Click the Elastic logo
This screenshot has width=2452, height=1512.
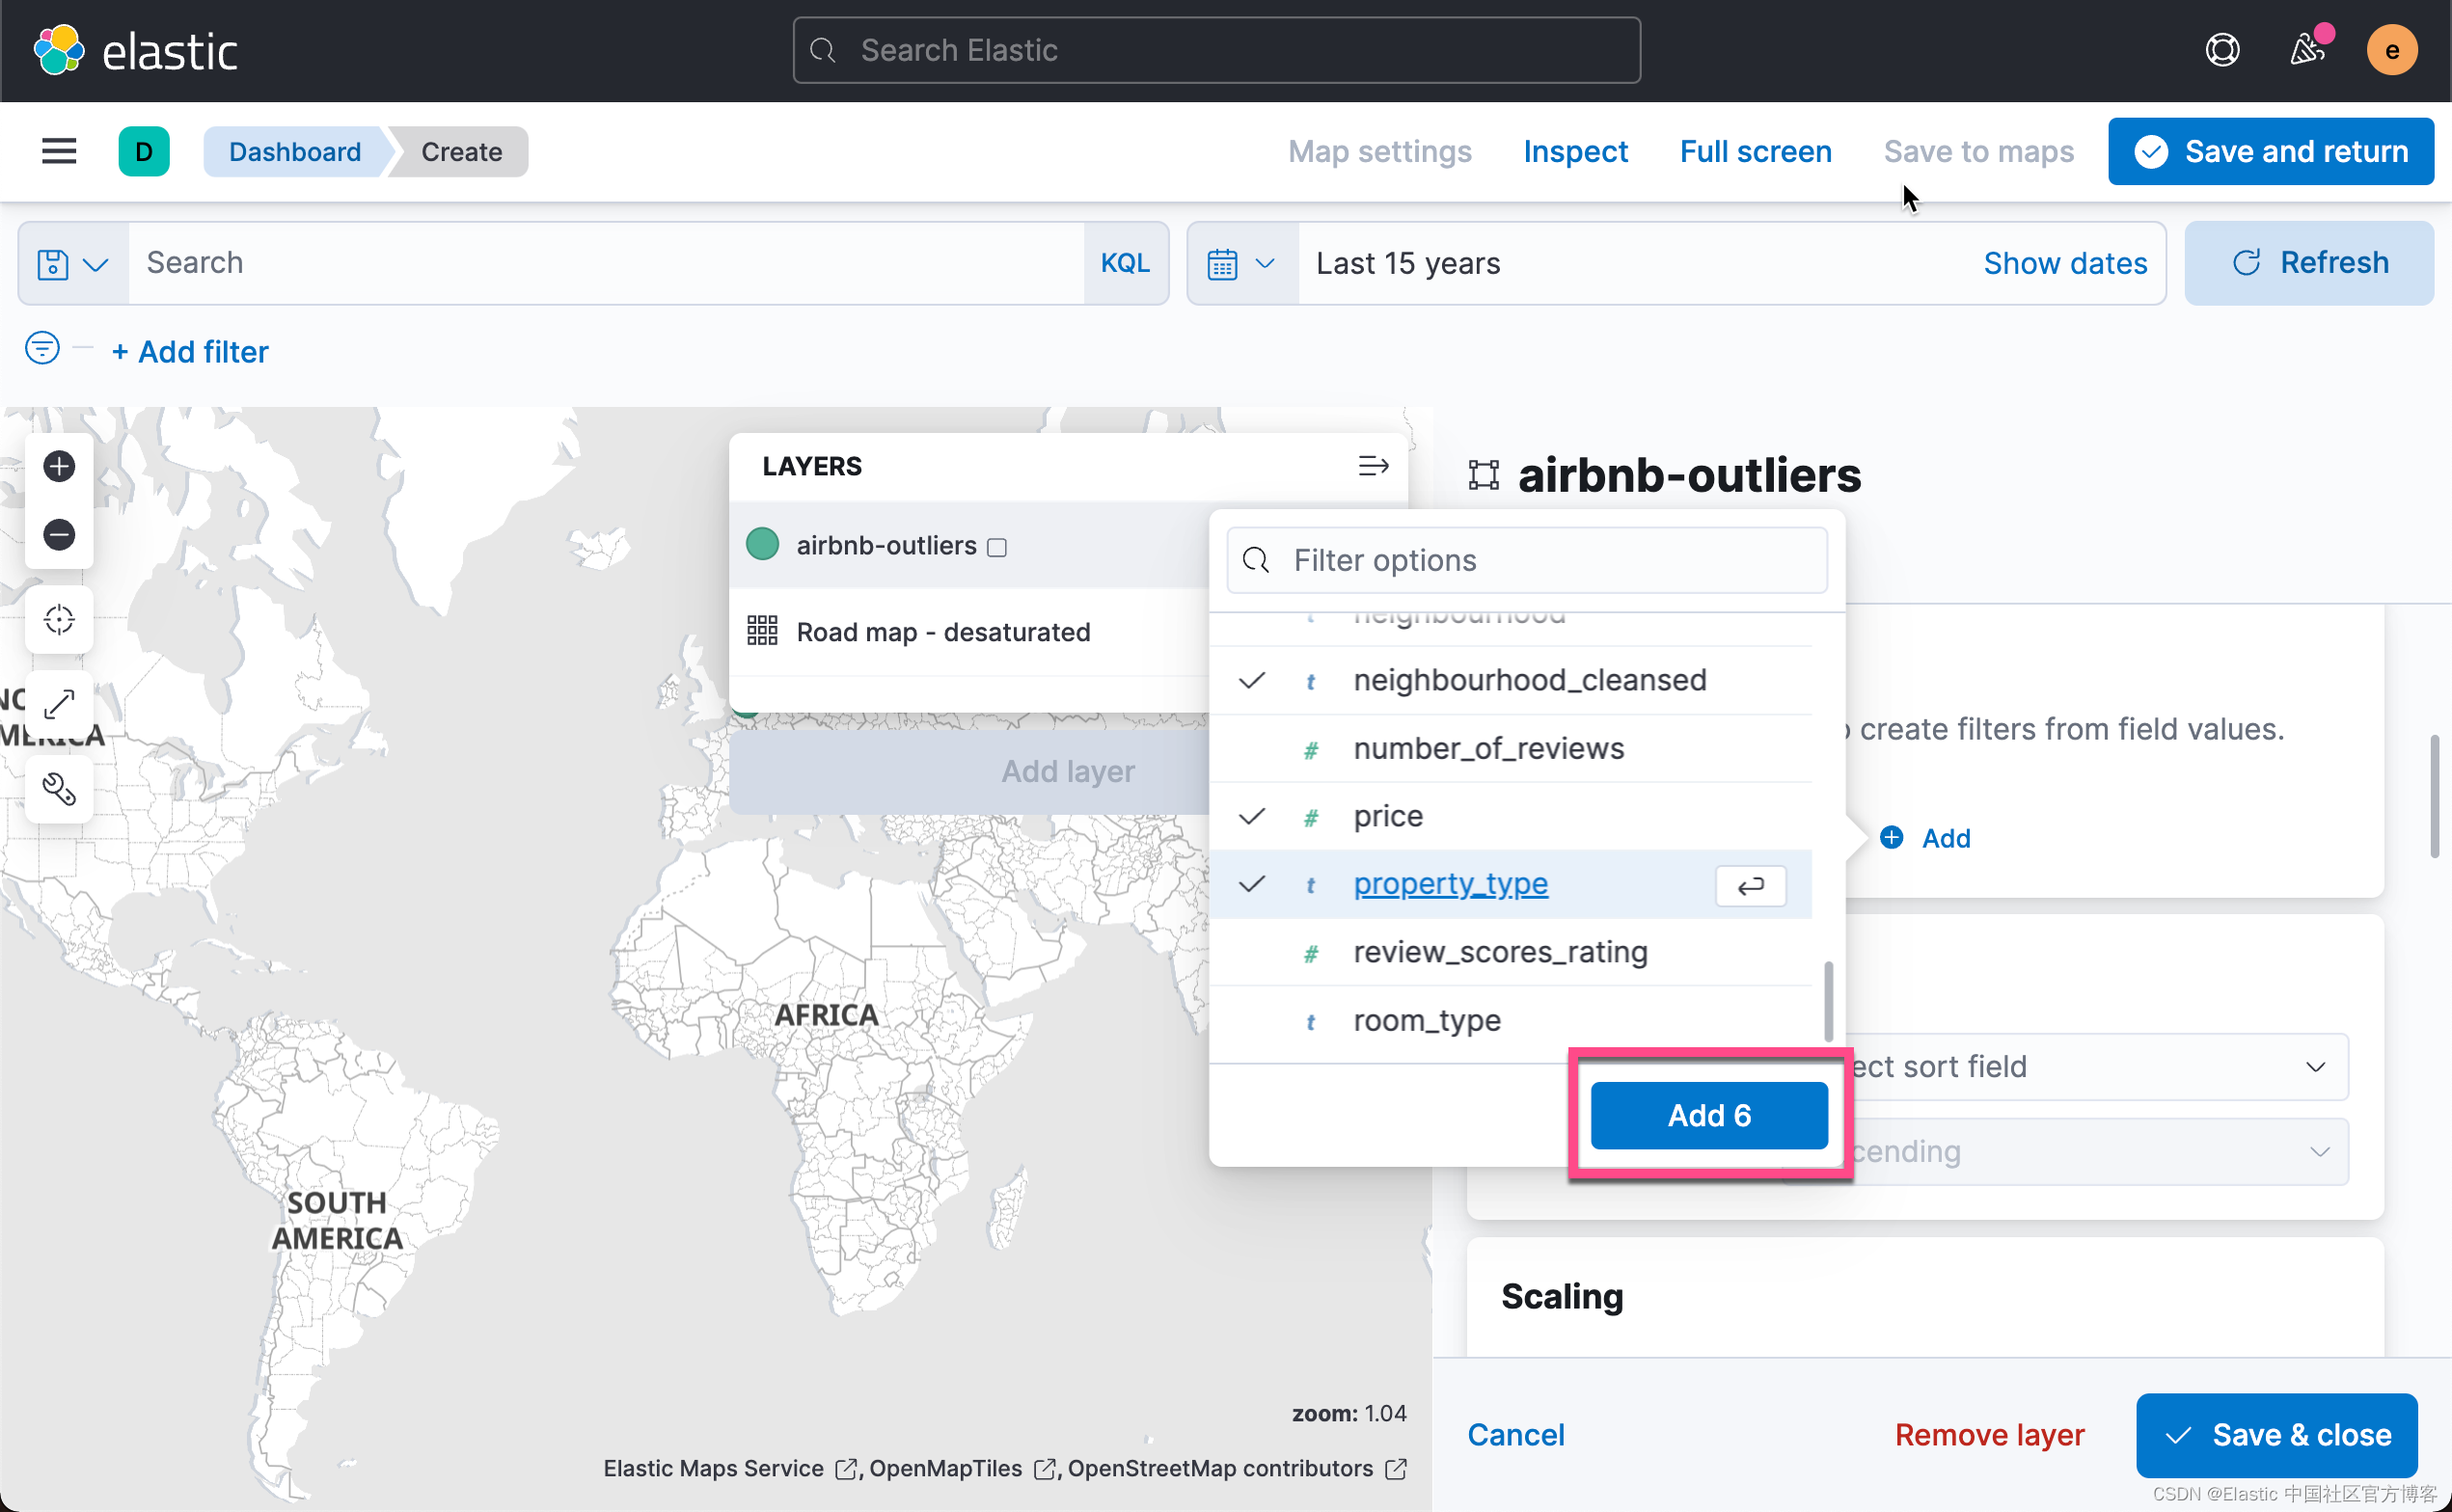[136, 50]
